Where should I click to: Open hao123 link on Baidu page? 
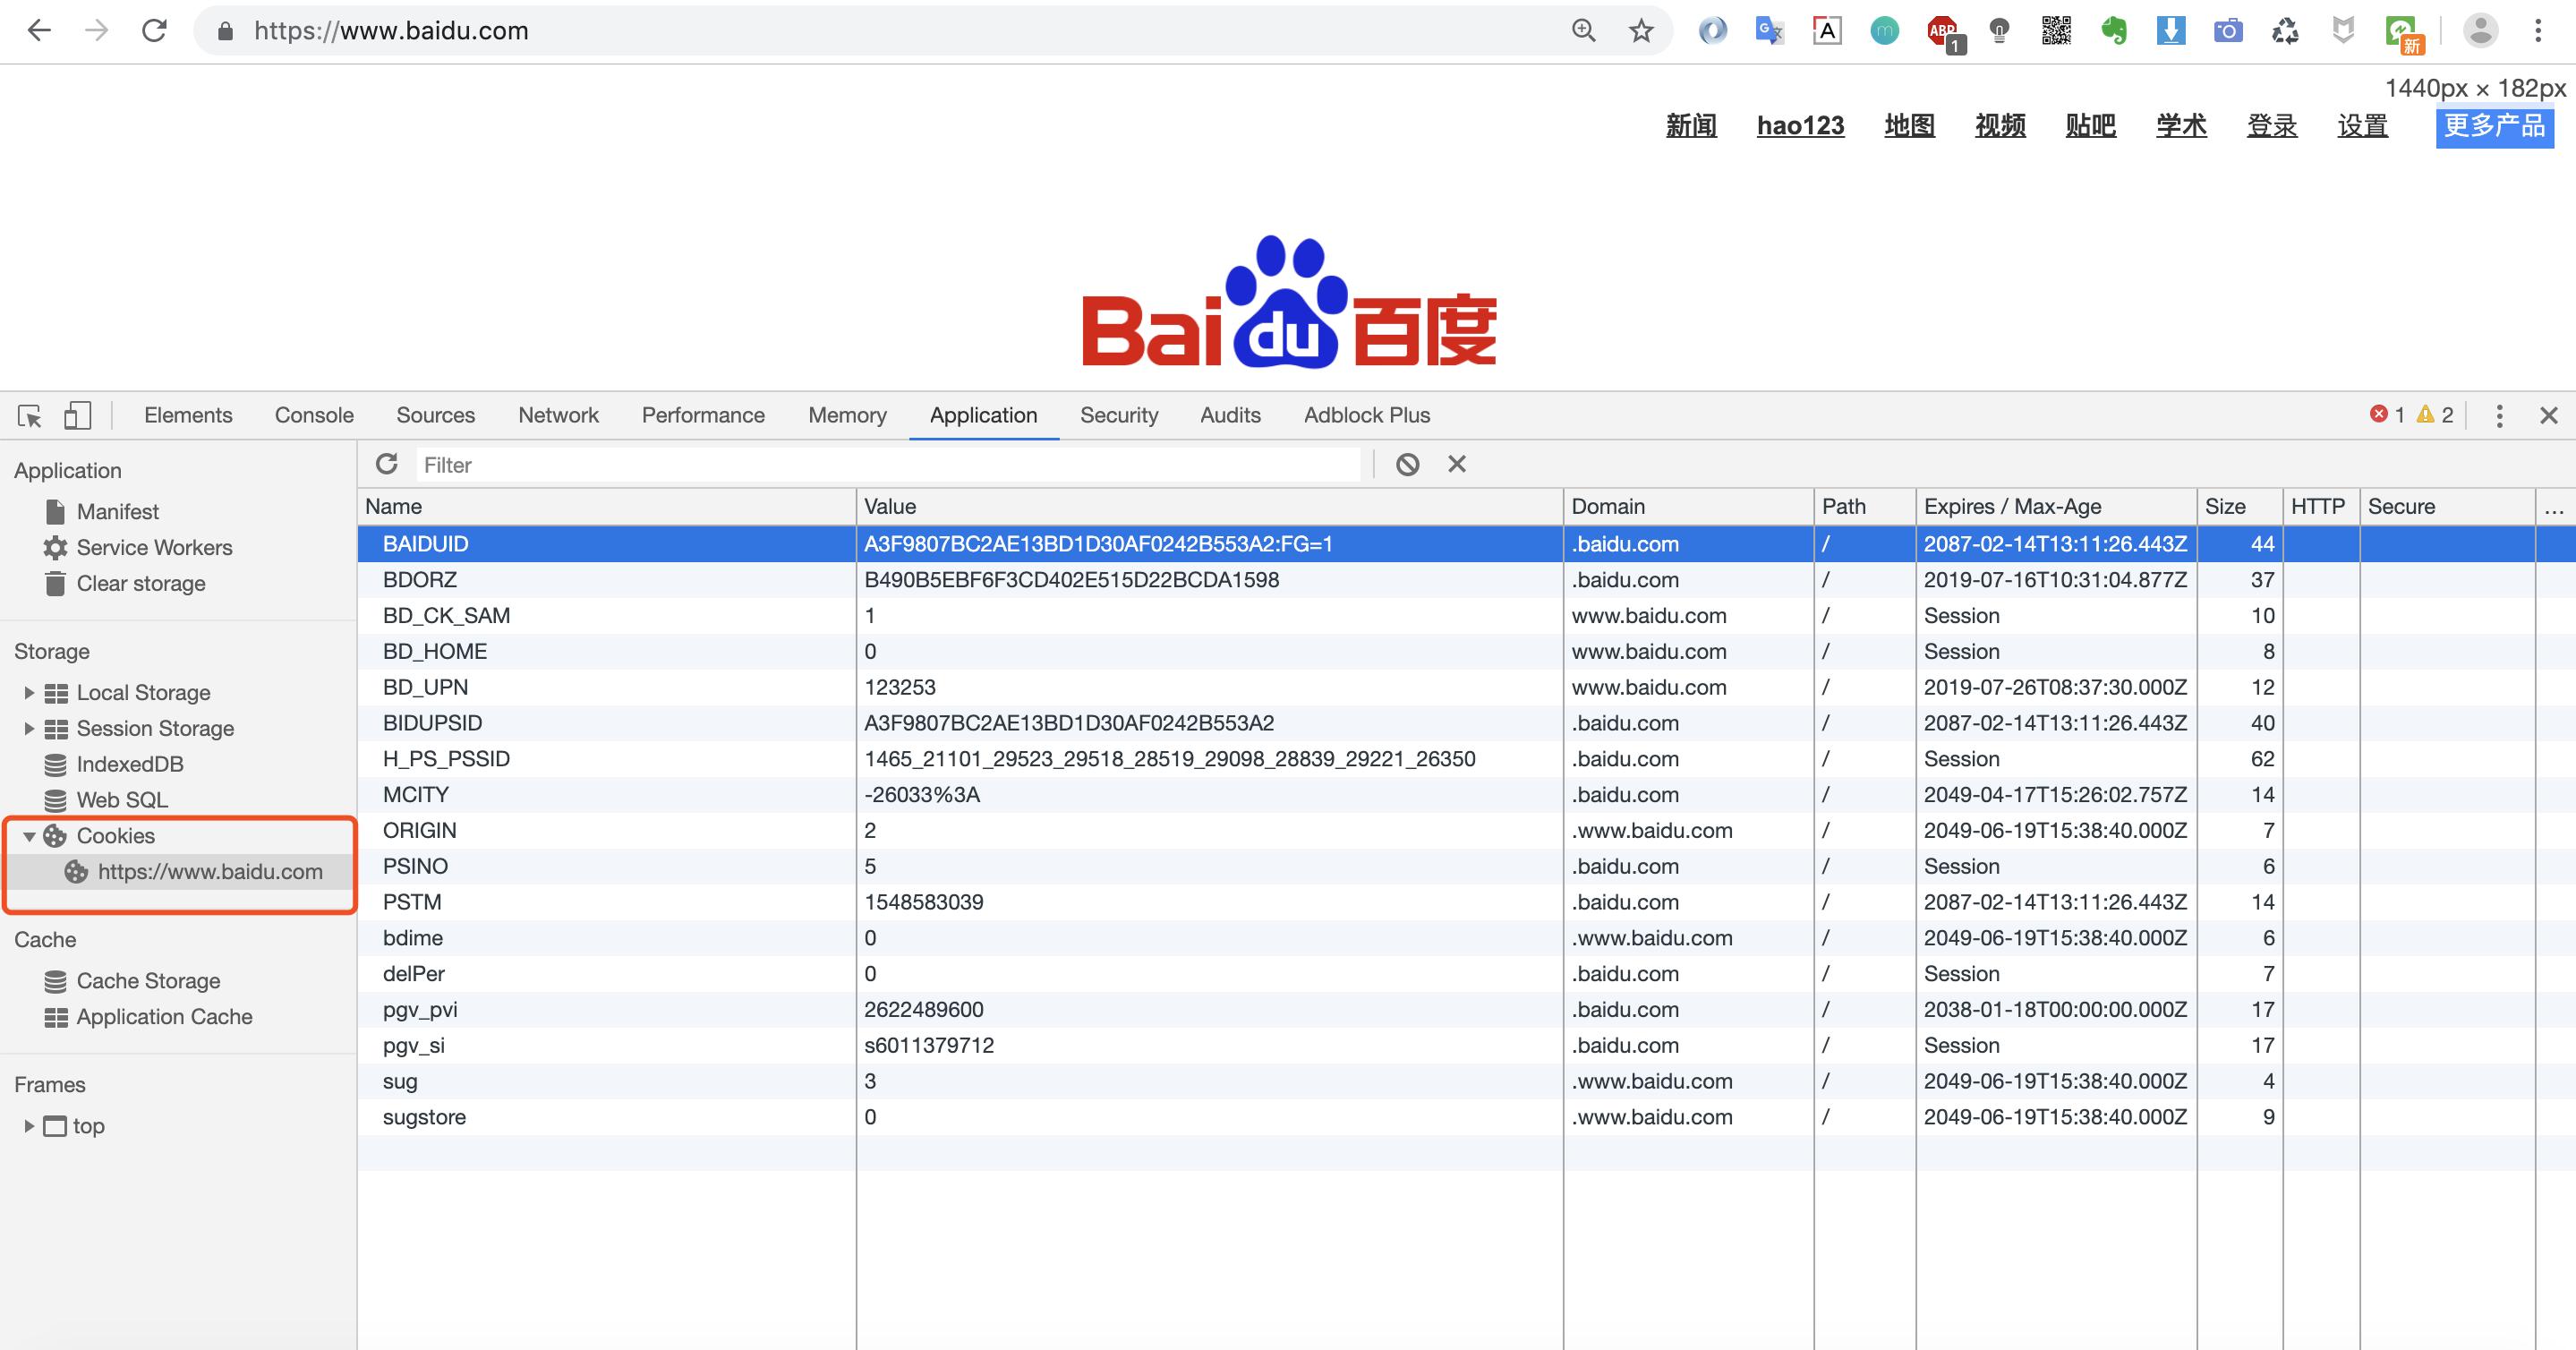coord(1800,126)
